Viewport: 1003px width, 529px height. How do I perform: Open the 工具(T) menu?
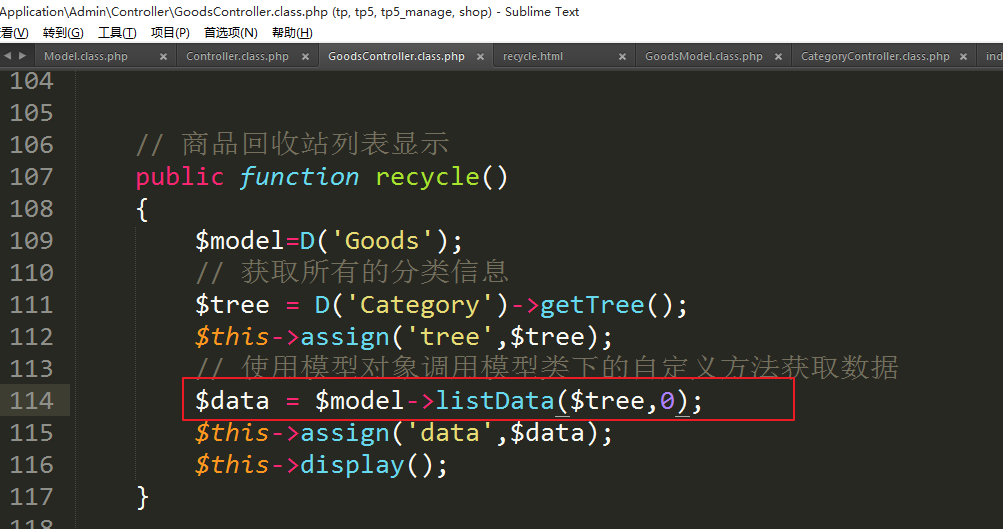click(117, 33)
